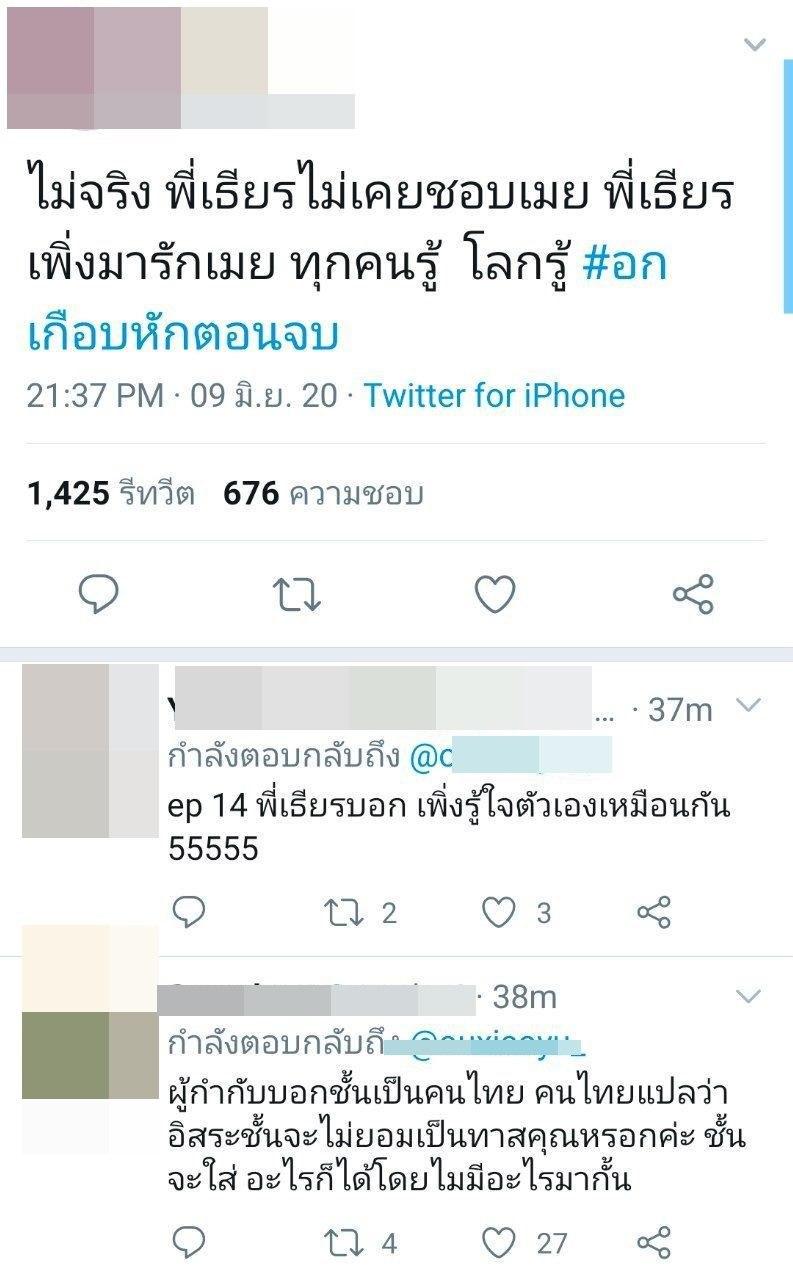This screenshot has height=1280, width=793.
Task: Expand options chevron on 38m reply
Action: point(748,995)
